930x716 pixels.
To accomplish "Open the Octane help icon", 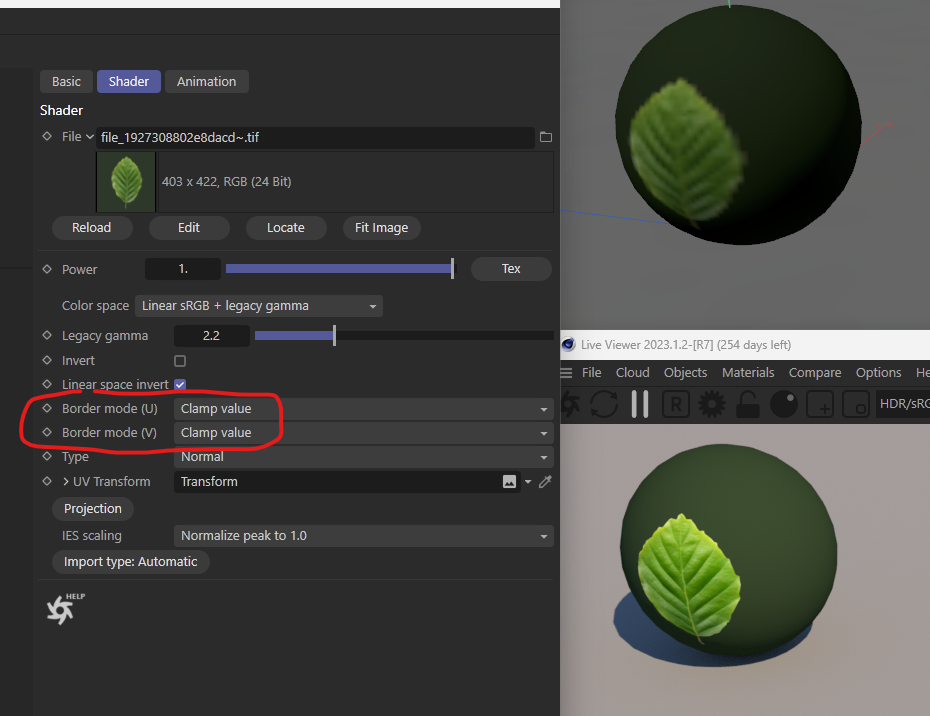I will (65, 609).
